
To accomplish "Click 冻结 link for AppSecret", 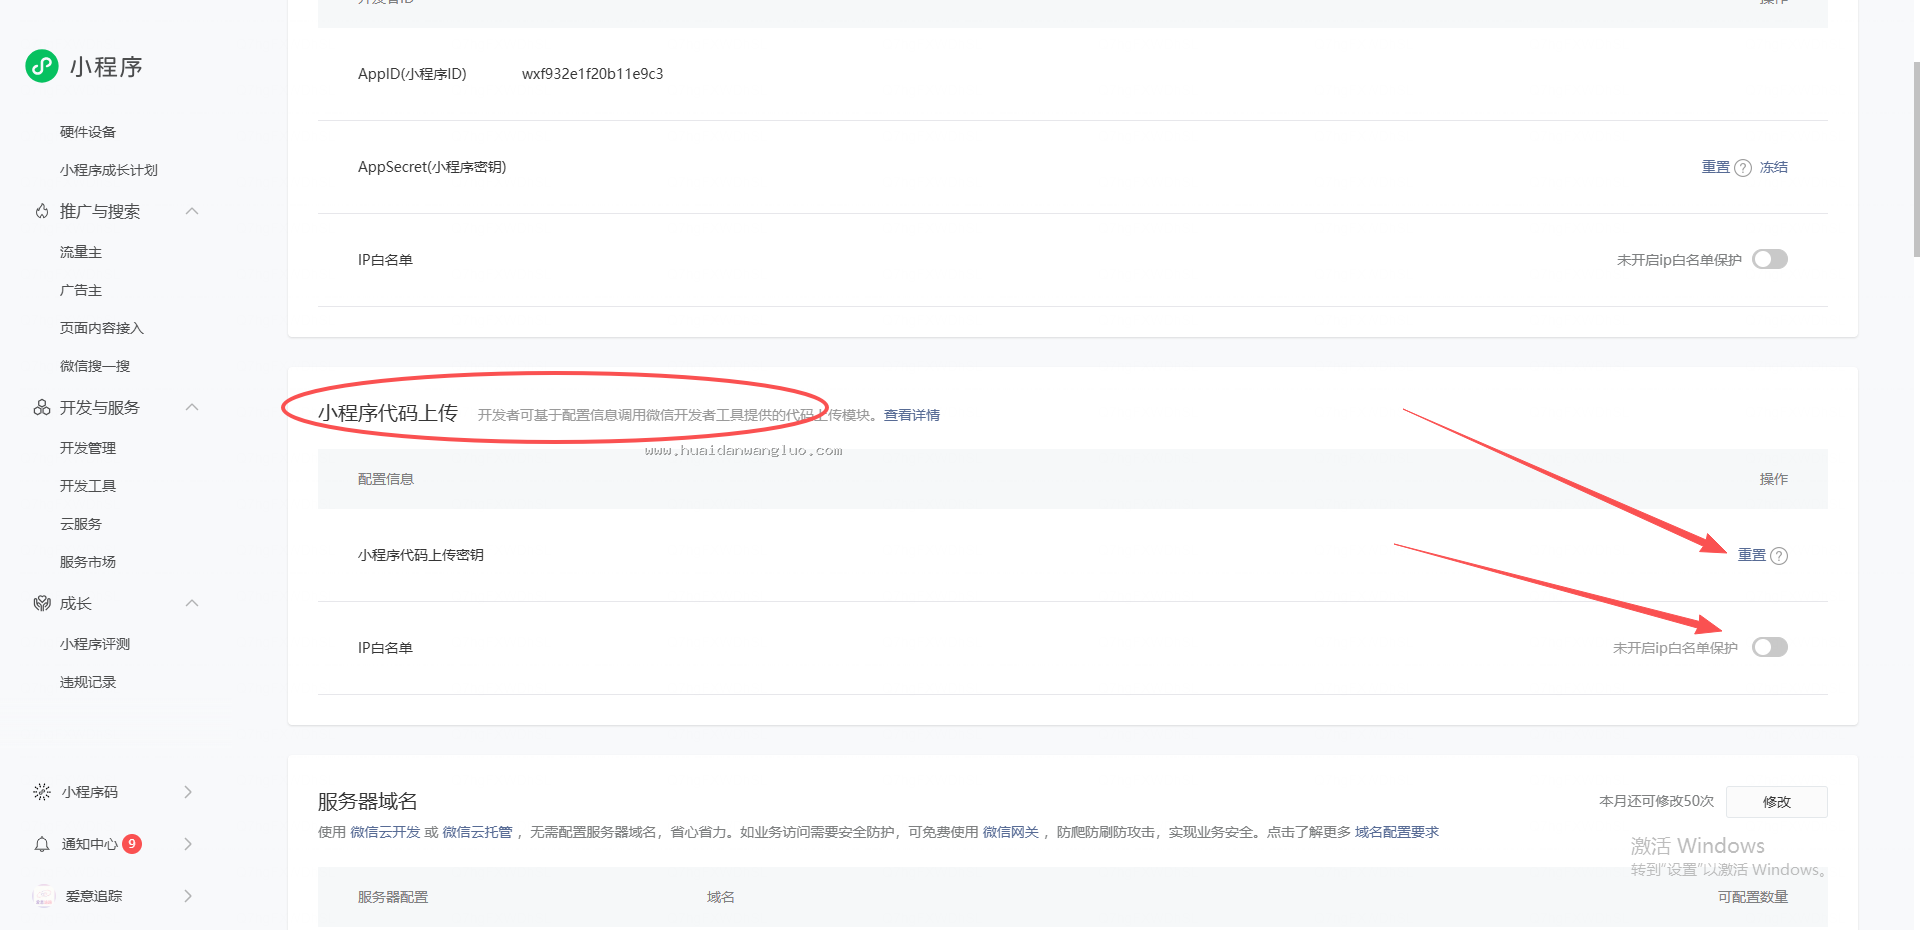I will point(1774,167).
